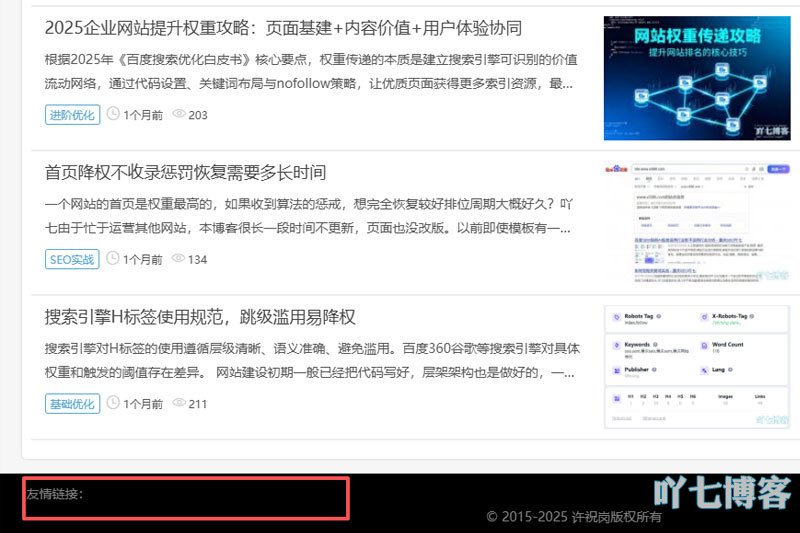
Task: Open article 搜索引擎H标签使用规范，跳级滥用易降权
Action: tap(200, 317)
